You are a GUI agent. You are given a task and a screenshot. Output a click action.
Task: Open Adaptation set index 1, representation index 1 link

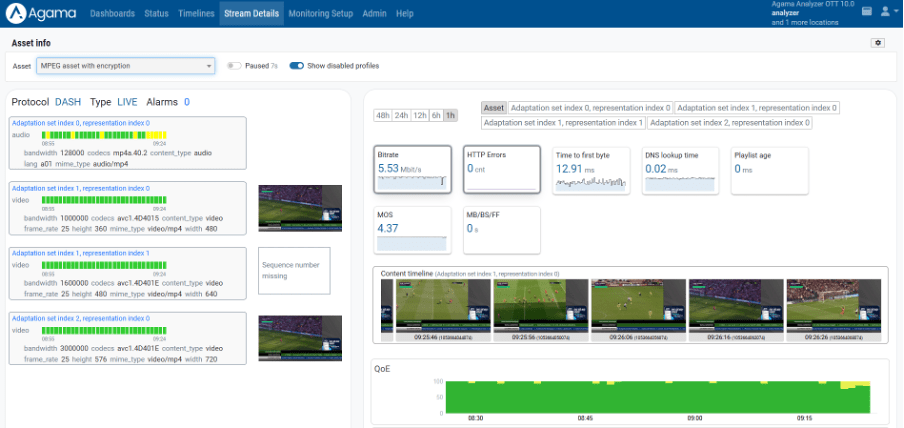point(80,253)
